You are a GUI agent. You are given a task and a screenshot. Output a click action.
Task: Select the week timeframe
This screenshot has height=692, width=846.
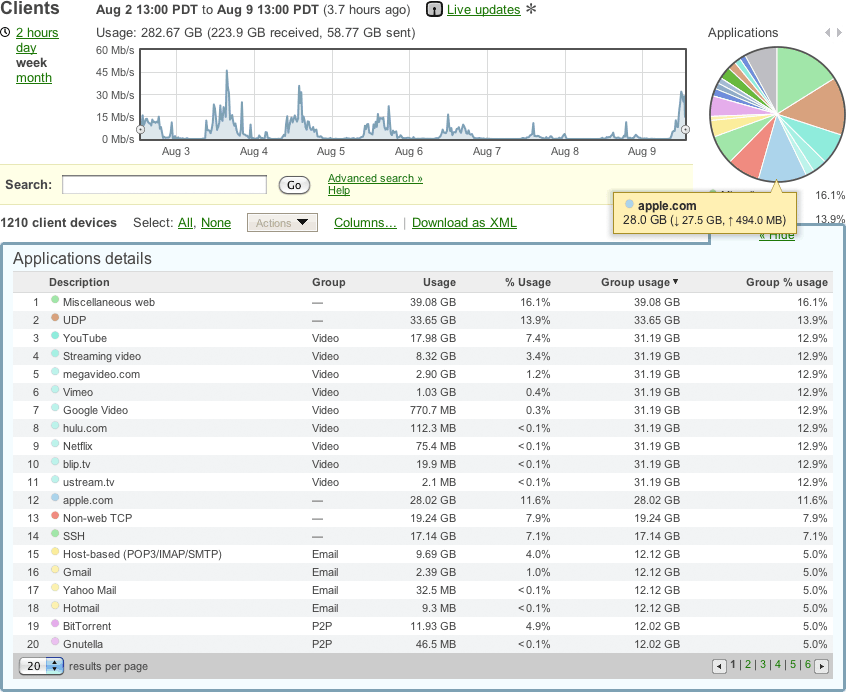31,63
